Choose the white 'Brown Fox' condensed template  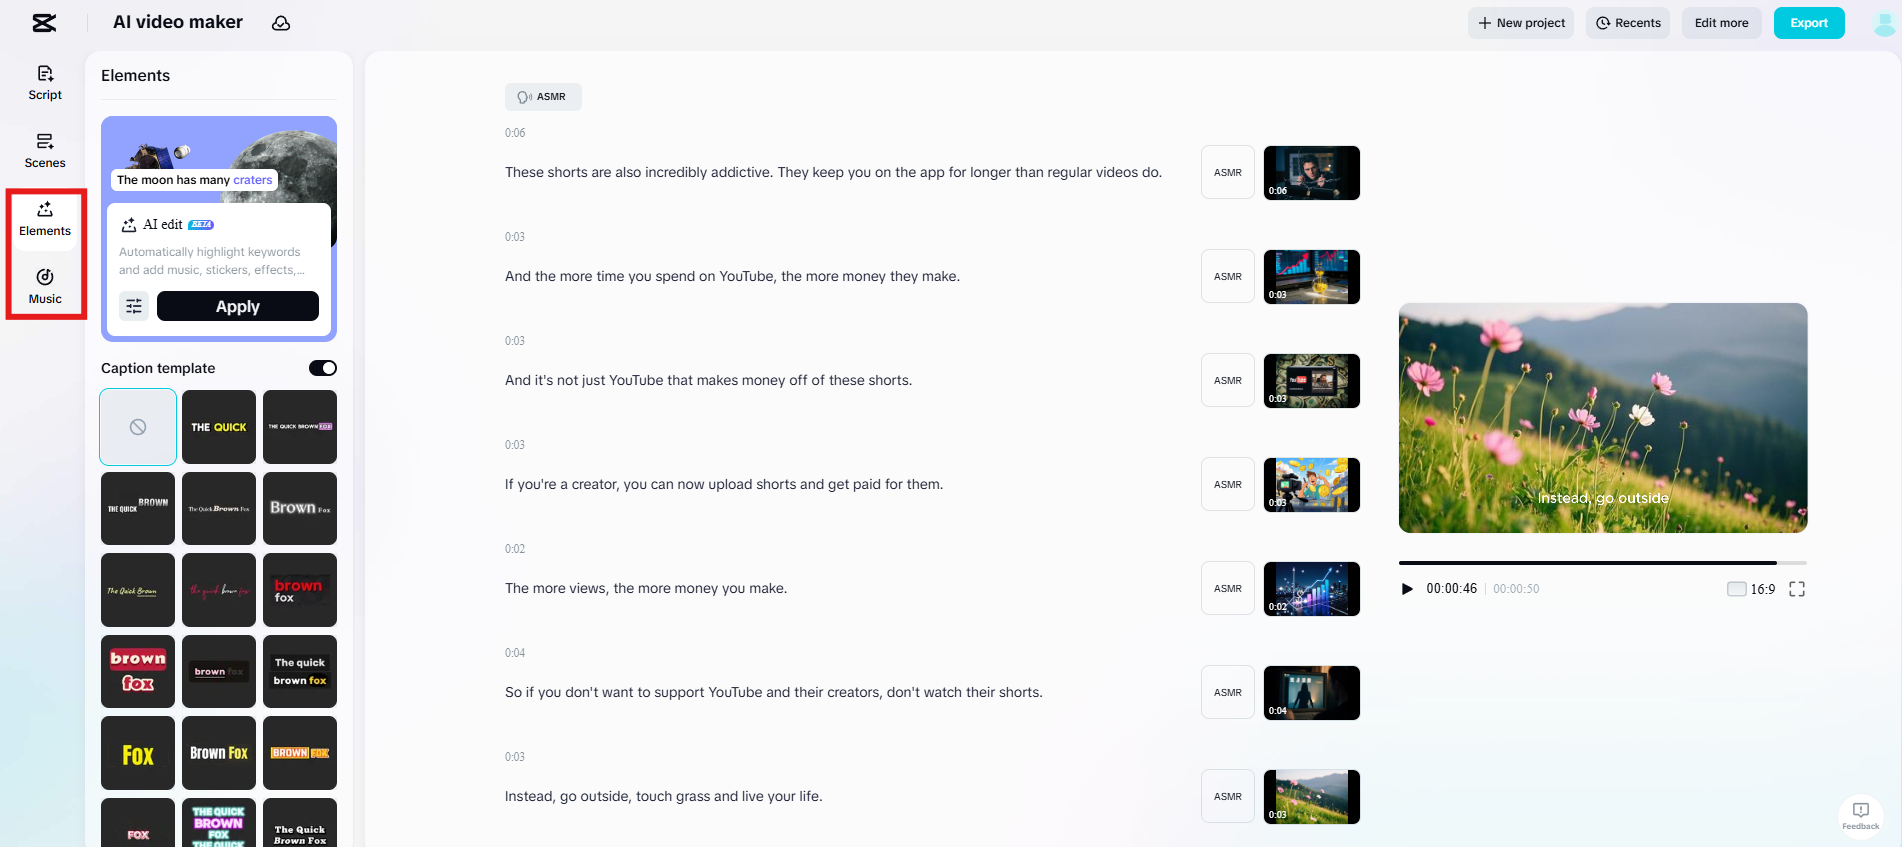(219, 753)
